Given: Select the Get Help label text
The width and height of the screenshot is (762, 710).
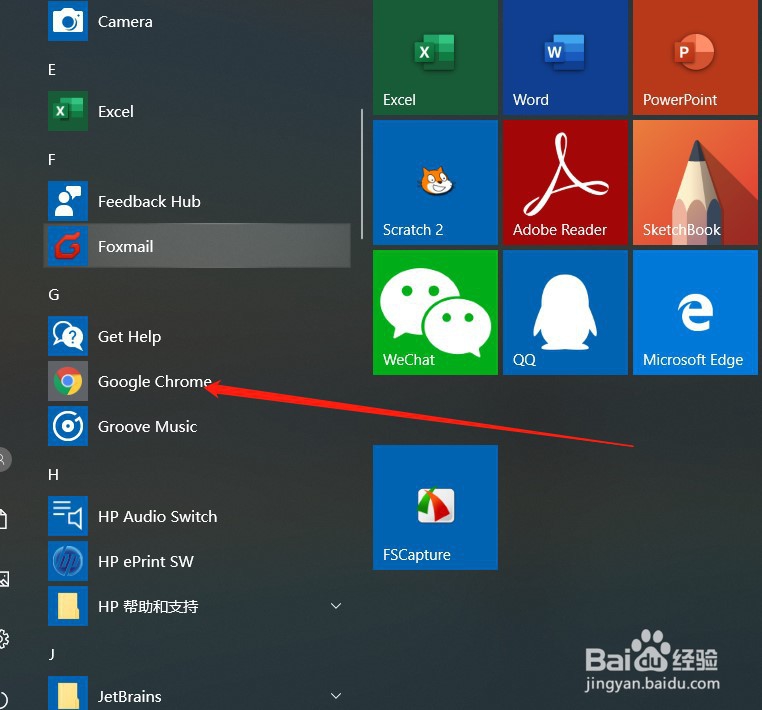Looking at the screenshot, I should pos(129,337).
